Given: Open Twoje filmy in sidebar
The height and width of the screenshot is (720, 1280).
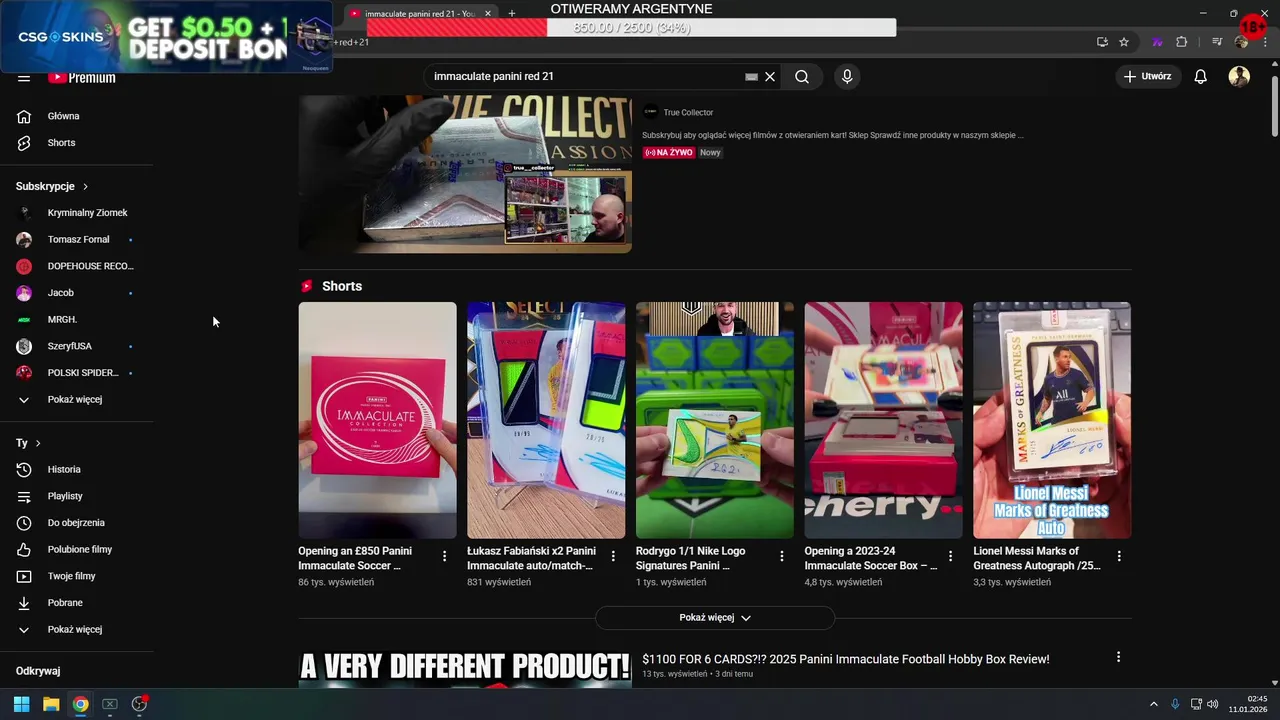Looking at the screenshot, I should point(76,576).
